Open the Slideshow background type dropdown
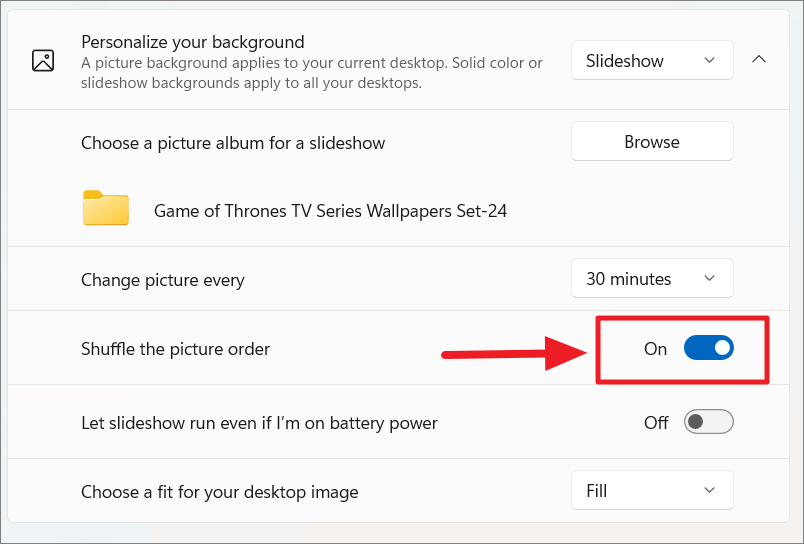 coord(652,61)
